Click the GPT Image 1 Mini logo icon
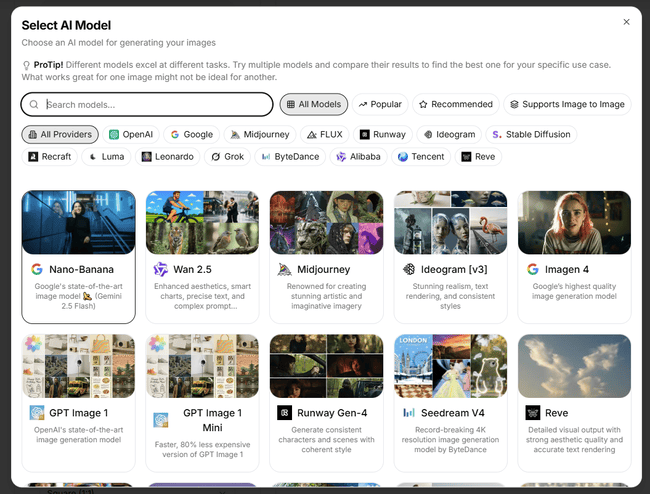 161,419
